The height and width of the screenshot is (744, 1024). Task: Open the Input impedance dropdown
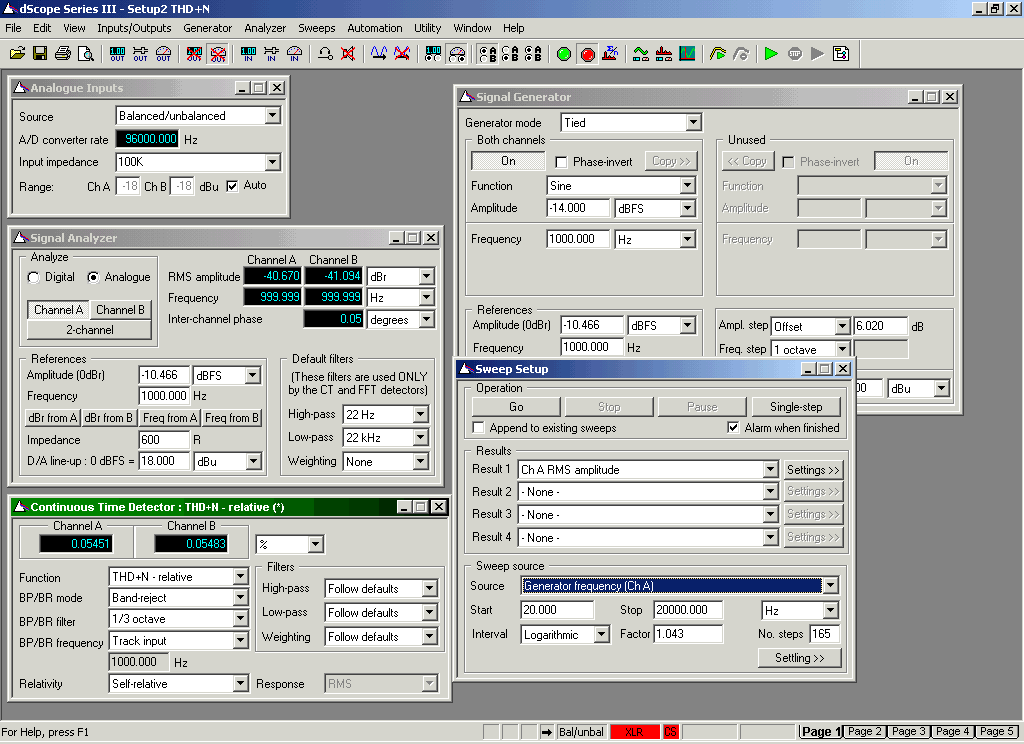pyautogui.click(x=273, y=161)
